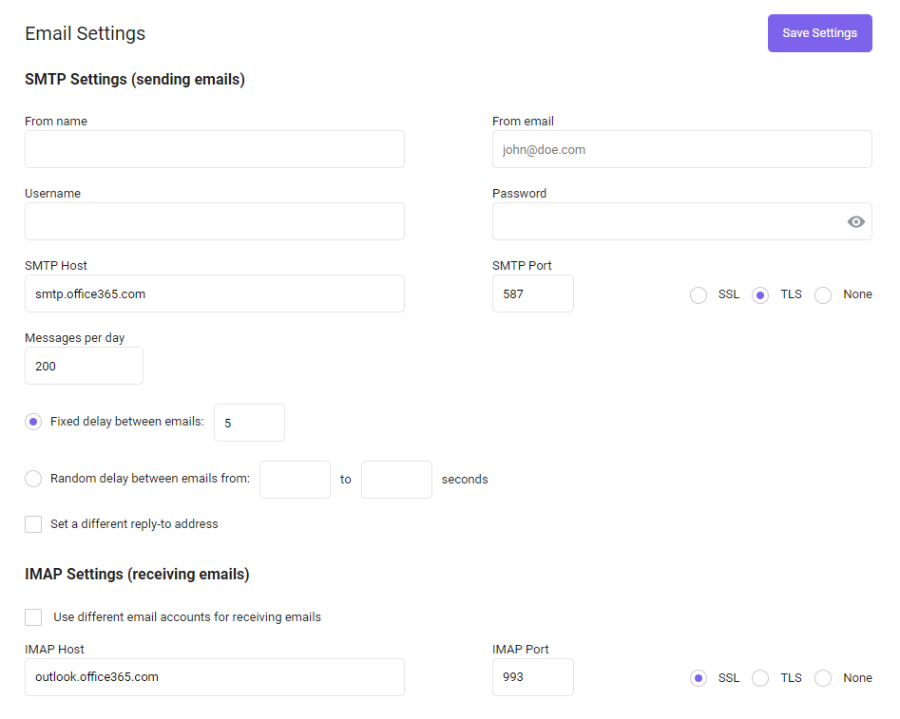Image resolution: width=900 pixels, height=719 pixels.
Task: Choose None for IMAP encryption
Action: click(x=823, y=678)
